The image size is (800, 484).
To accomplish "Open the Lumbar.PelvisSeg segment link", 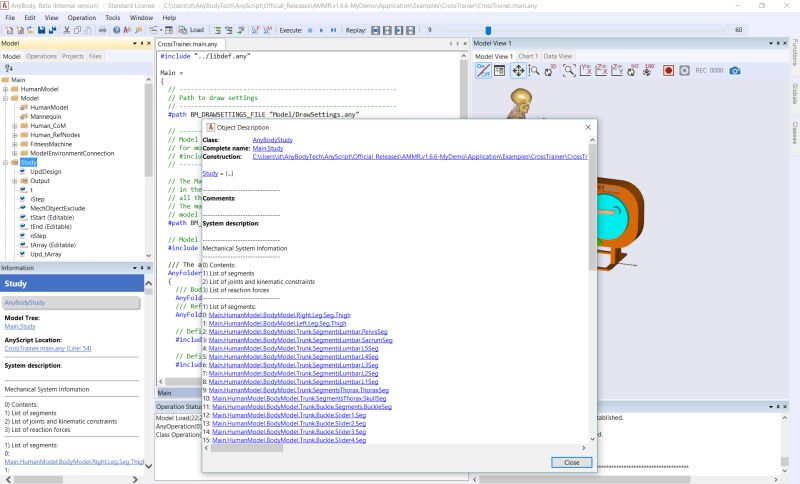I will coord(298,332).
